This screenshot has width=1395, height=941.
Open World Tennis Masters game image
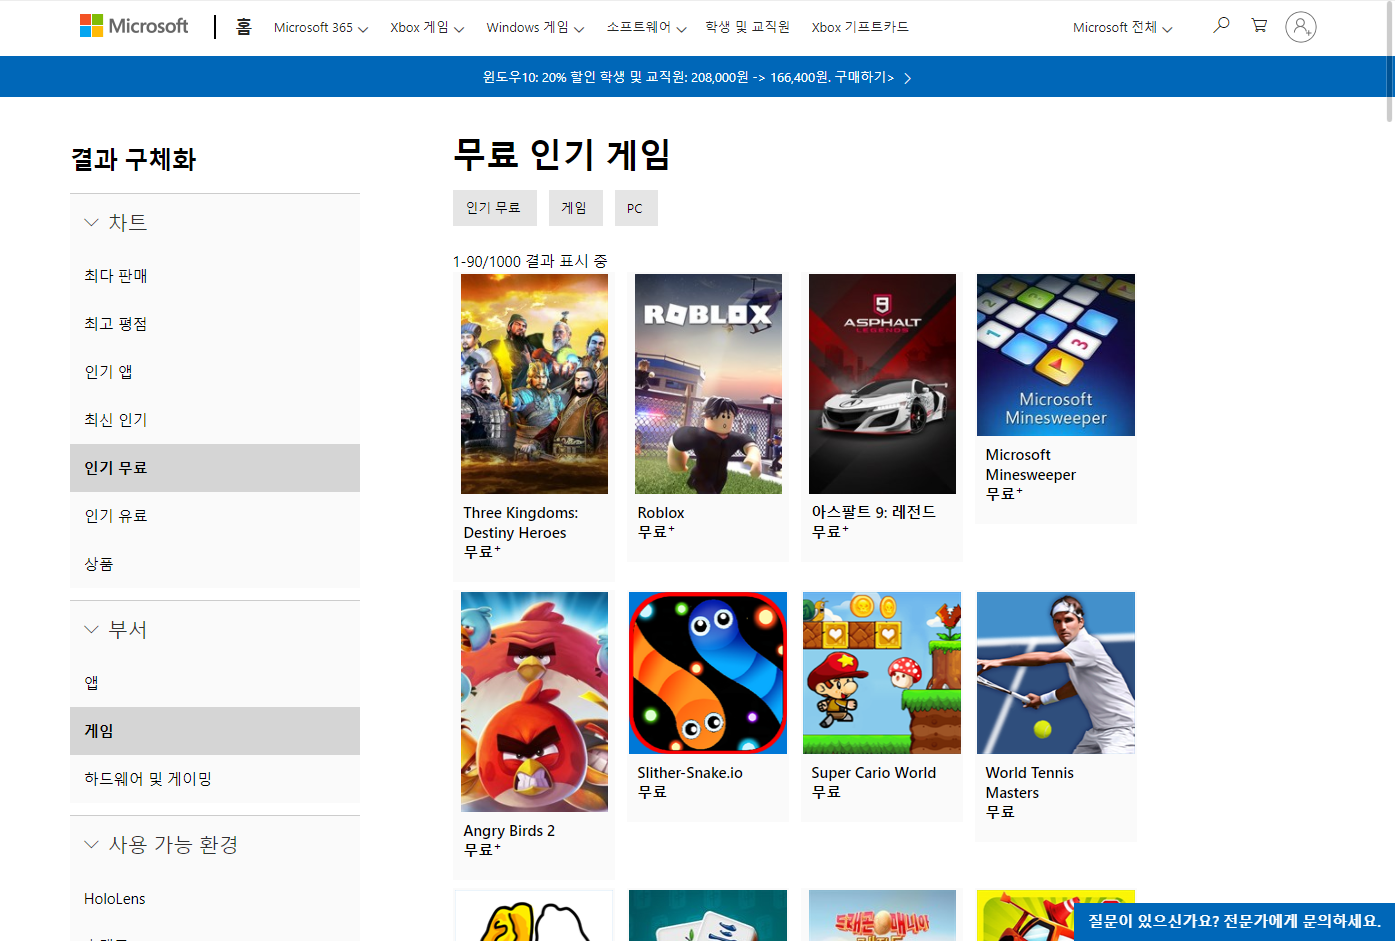(x=1056, y=673)
